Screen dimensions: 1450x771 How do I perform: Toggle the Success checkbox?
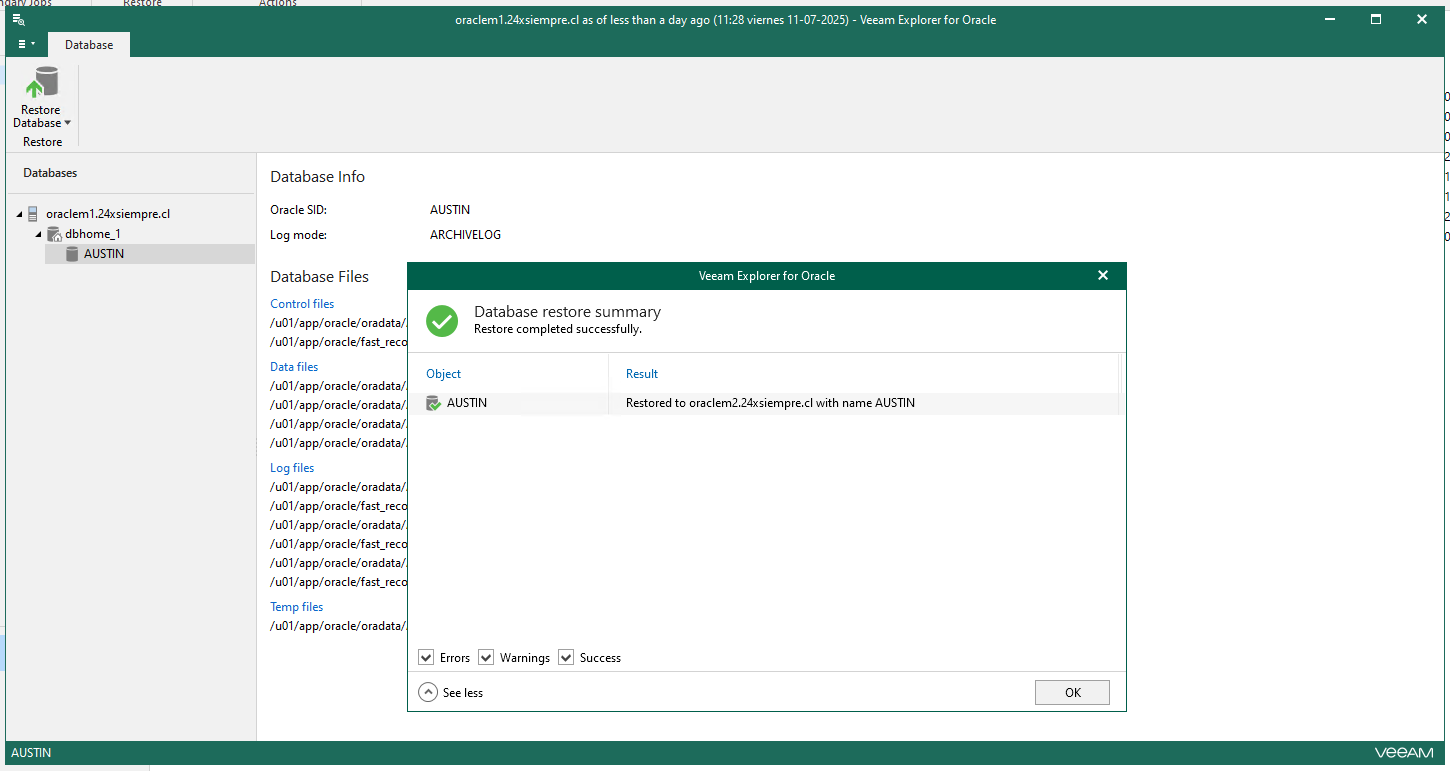click(x=566, y=657)
